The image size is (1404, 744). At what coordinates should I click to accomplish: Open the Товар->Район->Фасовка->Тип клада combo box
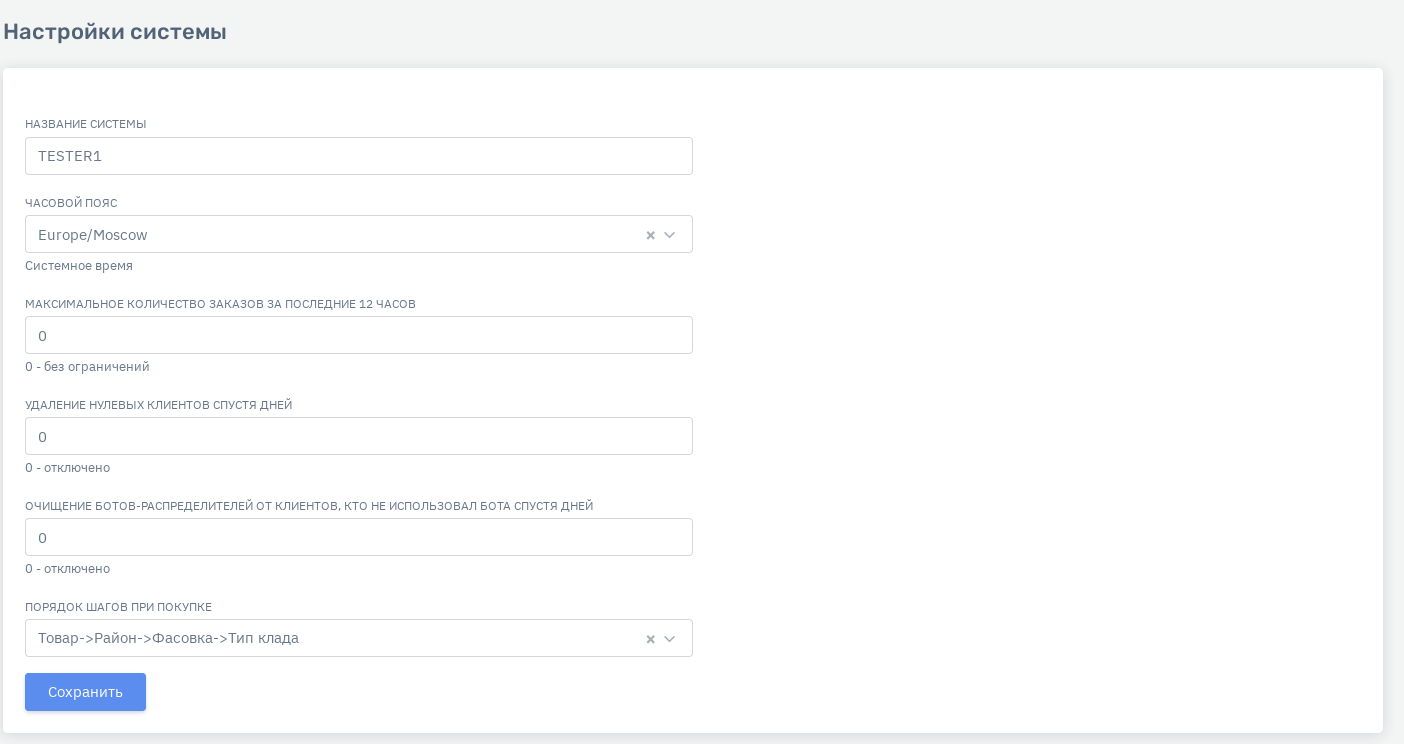click(x=330, y=638)
